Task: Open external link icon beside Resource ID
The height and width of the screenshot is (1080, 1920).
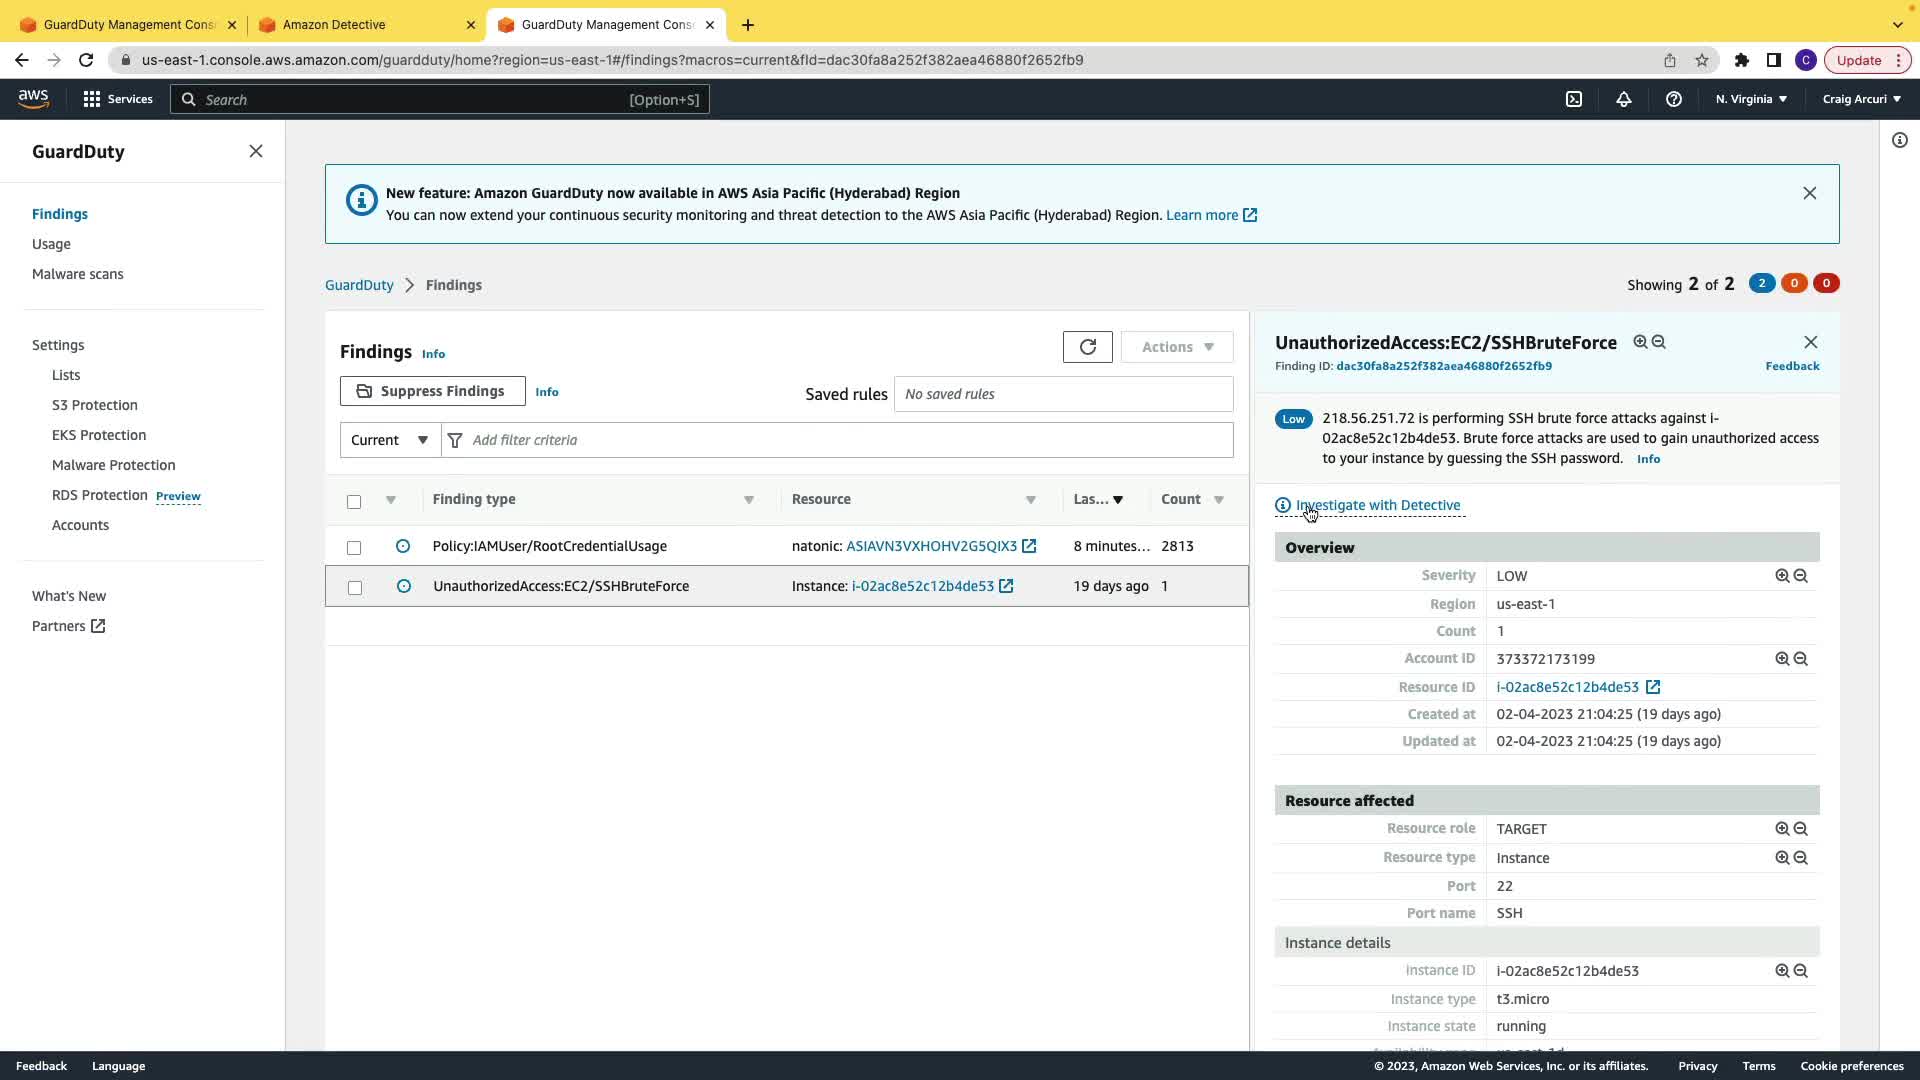Action: coord(1653,687)
